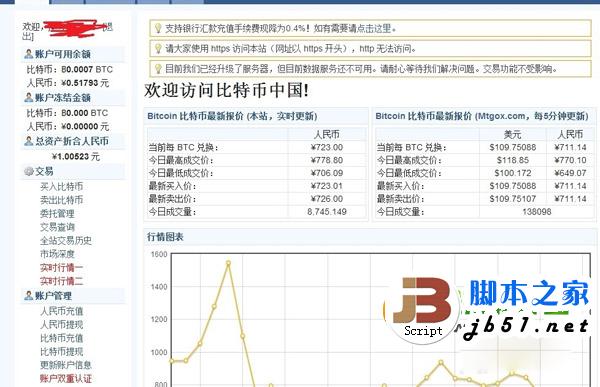Image resolution: width=600 pixels, height=387 pixels.
Task: Click the ¥778.80 今日最高成交价 value
Action: [327, 160]
